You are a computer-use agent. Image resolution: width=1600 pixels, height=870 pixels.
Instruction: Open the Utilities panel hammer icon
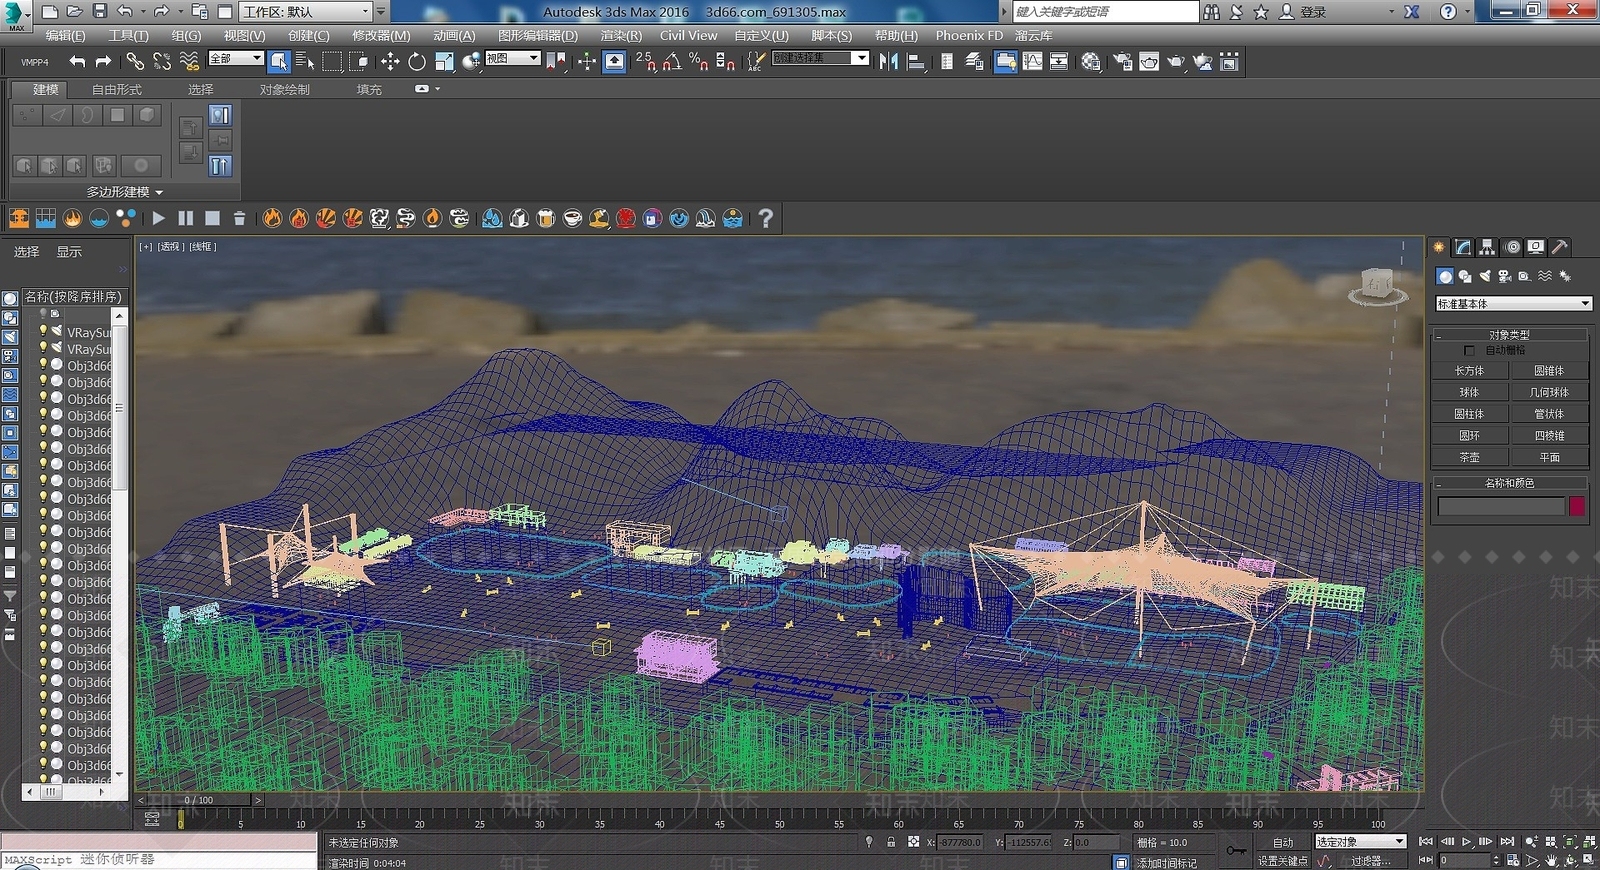[x=1560, y=247]
